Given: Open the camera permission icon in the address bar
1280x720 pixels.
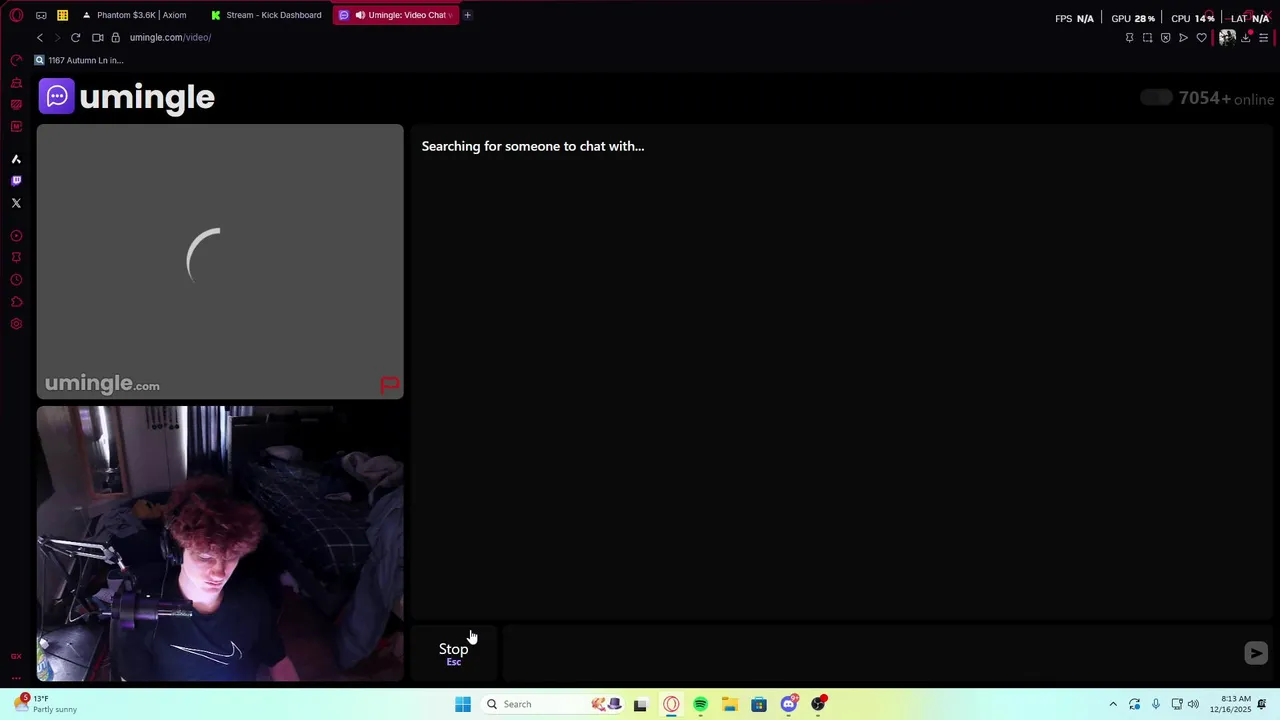Looking at the screenshot, I should tap(97, 37).
